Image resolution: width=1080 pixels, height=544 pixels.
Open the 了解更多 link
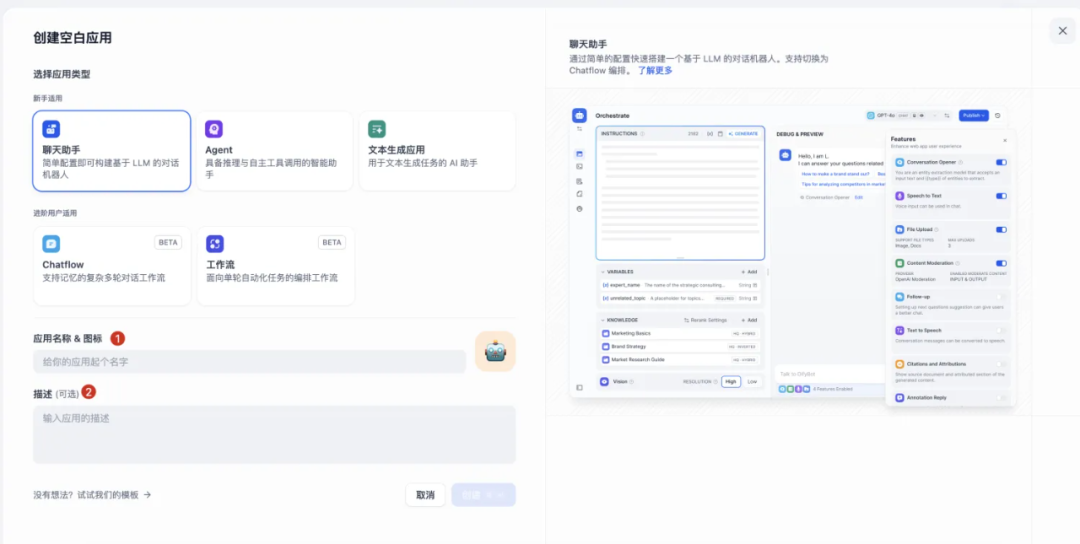655,70
